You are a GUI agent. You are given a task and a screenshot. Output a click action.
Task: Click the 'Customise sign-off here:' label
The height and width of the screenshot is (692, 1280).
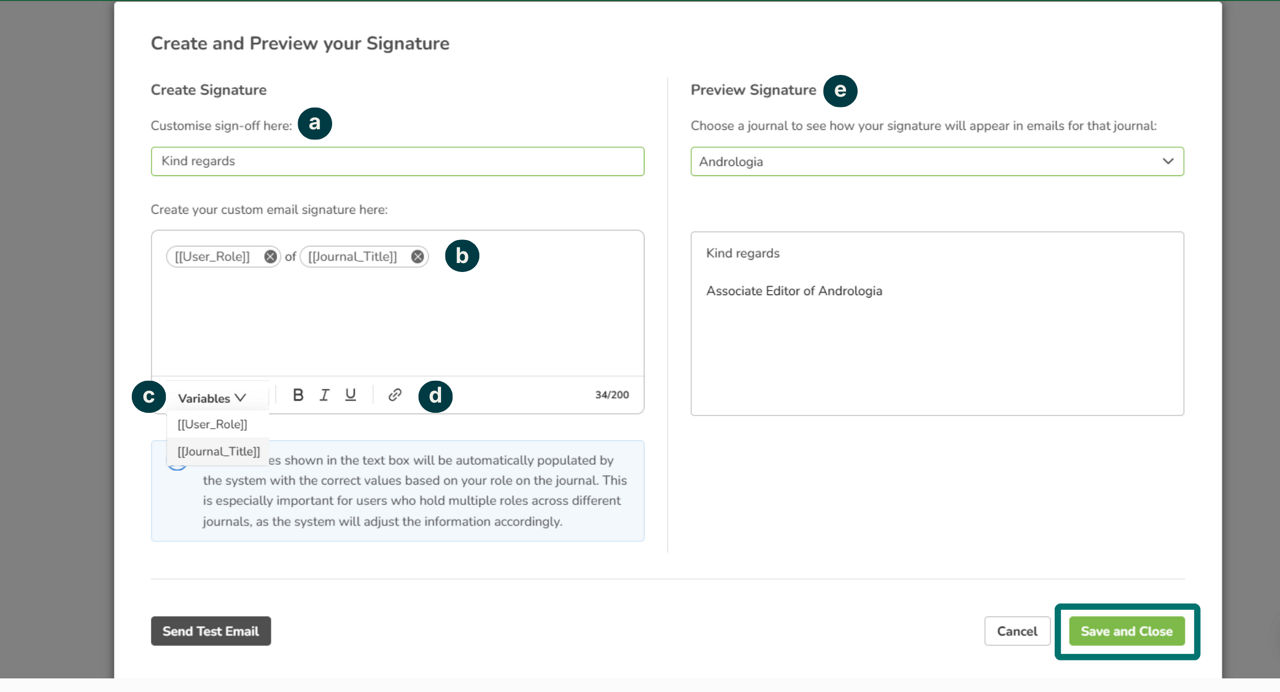(x=221, y=125)
